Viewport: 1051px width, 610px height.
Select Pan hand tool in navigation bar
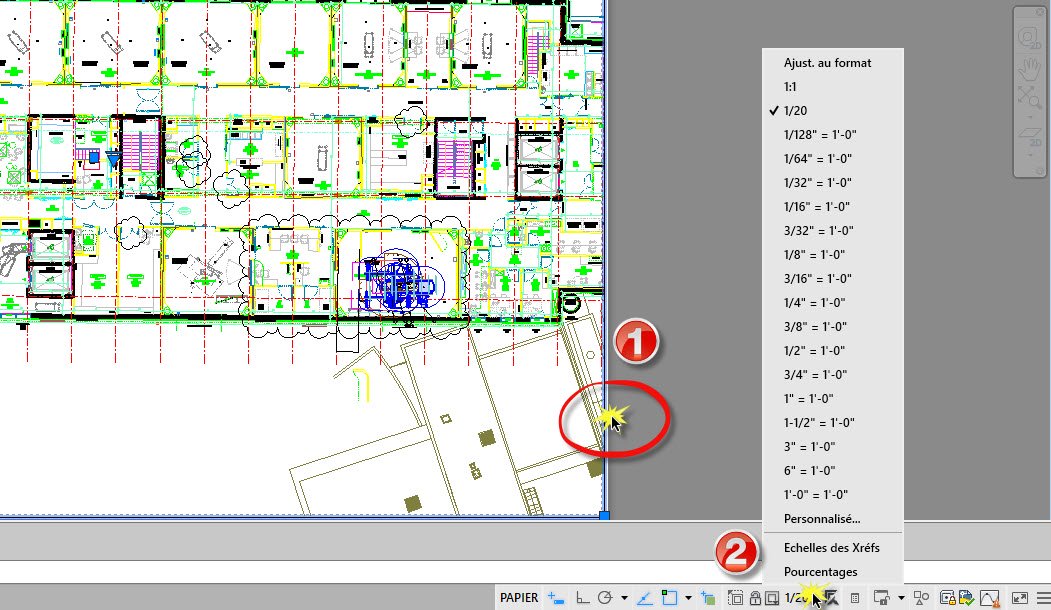tap(1029, 69)
